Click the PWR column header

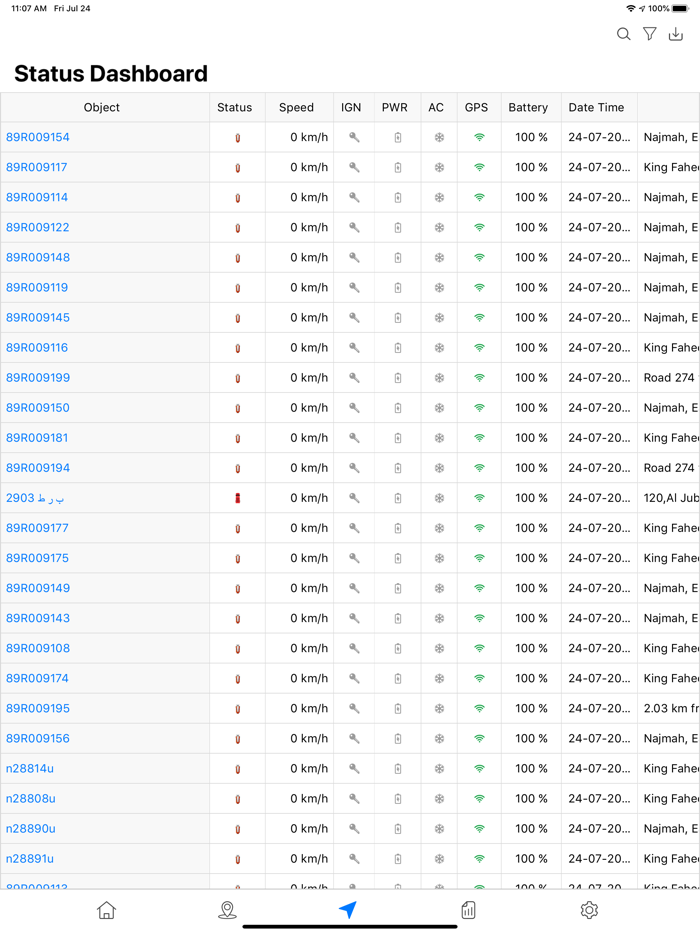[395, 107]
